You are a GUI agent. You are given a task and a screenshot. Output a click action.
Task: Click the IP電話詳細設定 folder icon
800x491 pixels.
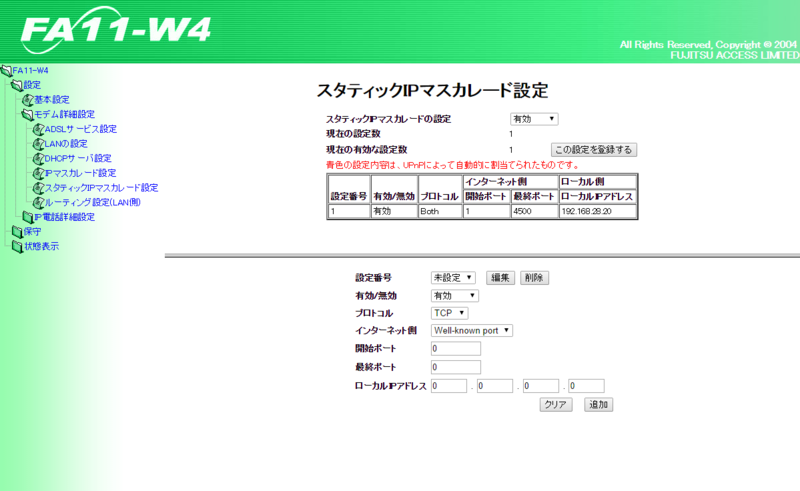coord(28,217)
